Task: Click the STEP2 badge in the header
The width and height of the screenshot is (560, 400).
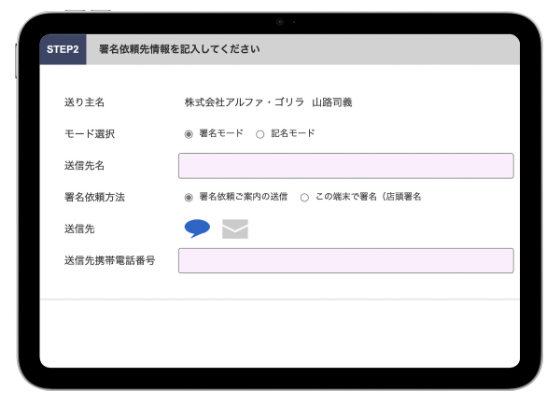Action: [x=63, y=49]
